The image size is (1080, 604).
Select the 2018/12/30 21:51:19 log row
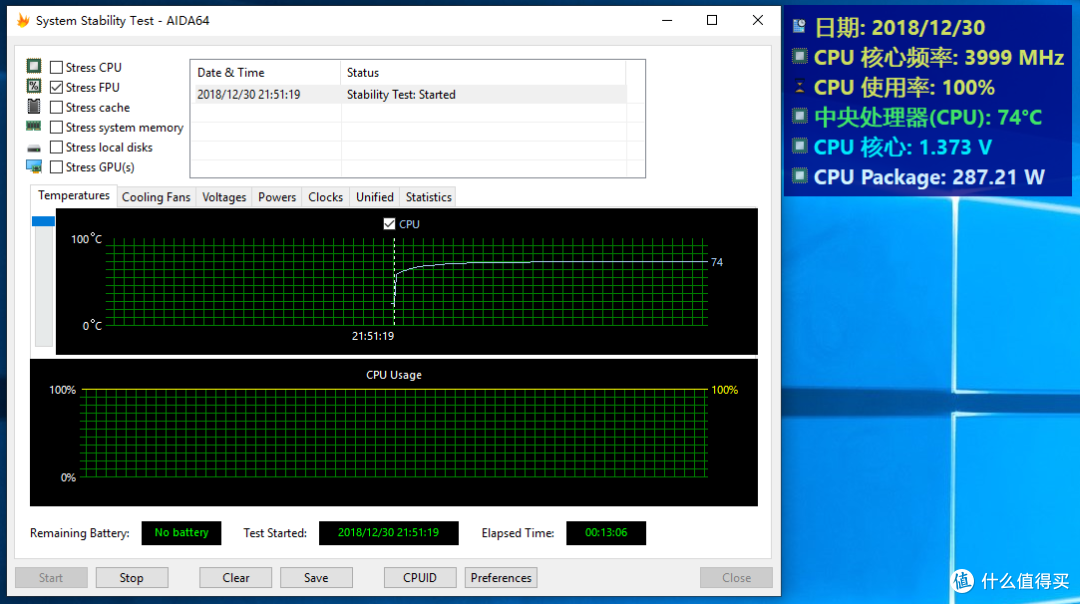point(409,94)
